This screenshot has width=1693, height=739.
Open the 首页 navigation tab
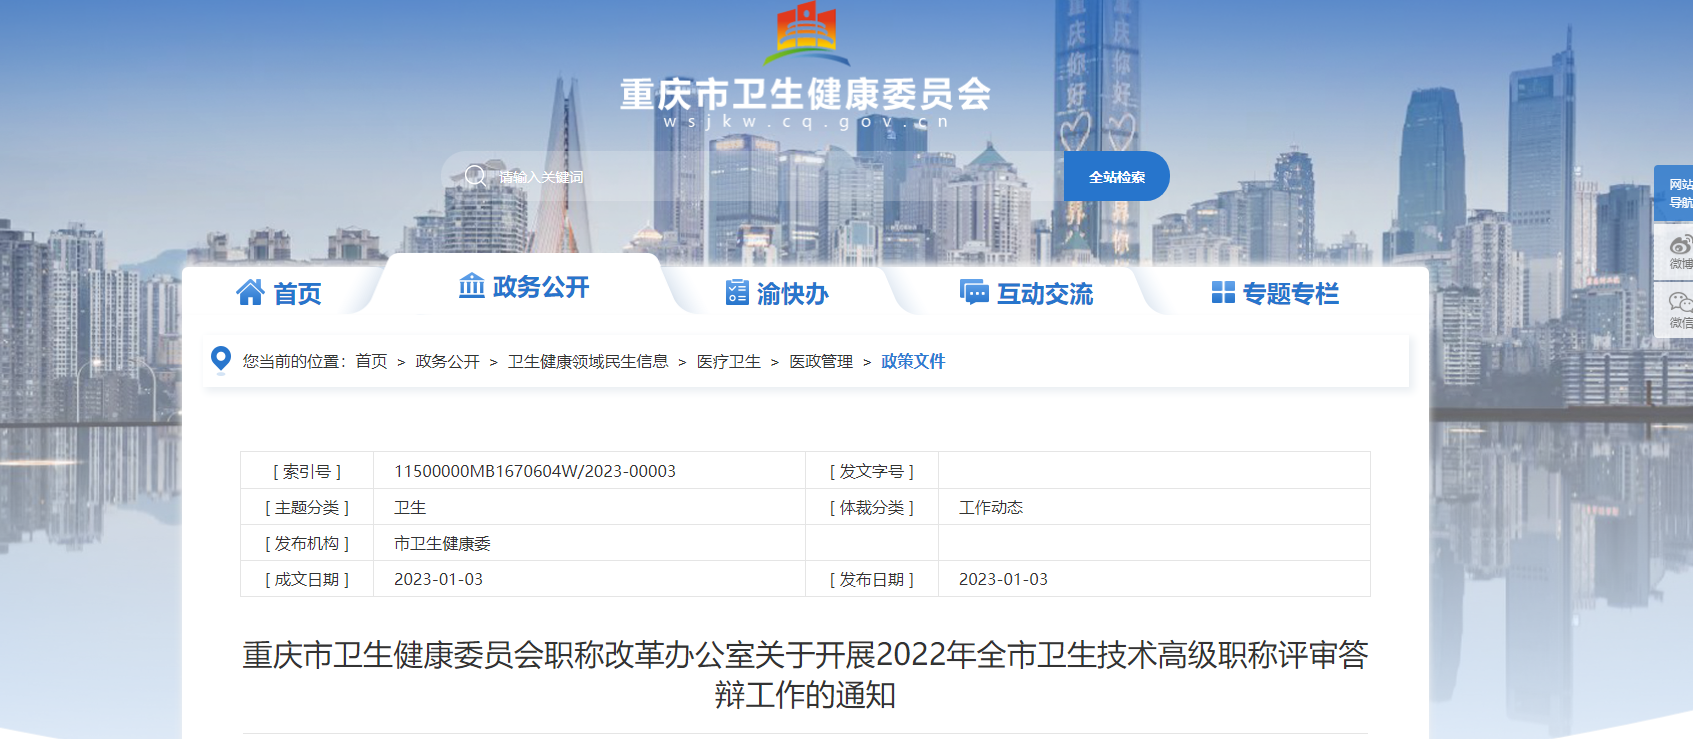[x=297, y=293]
